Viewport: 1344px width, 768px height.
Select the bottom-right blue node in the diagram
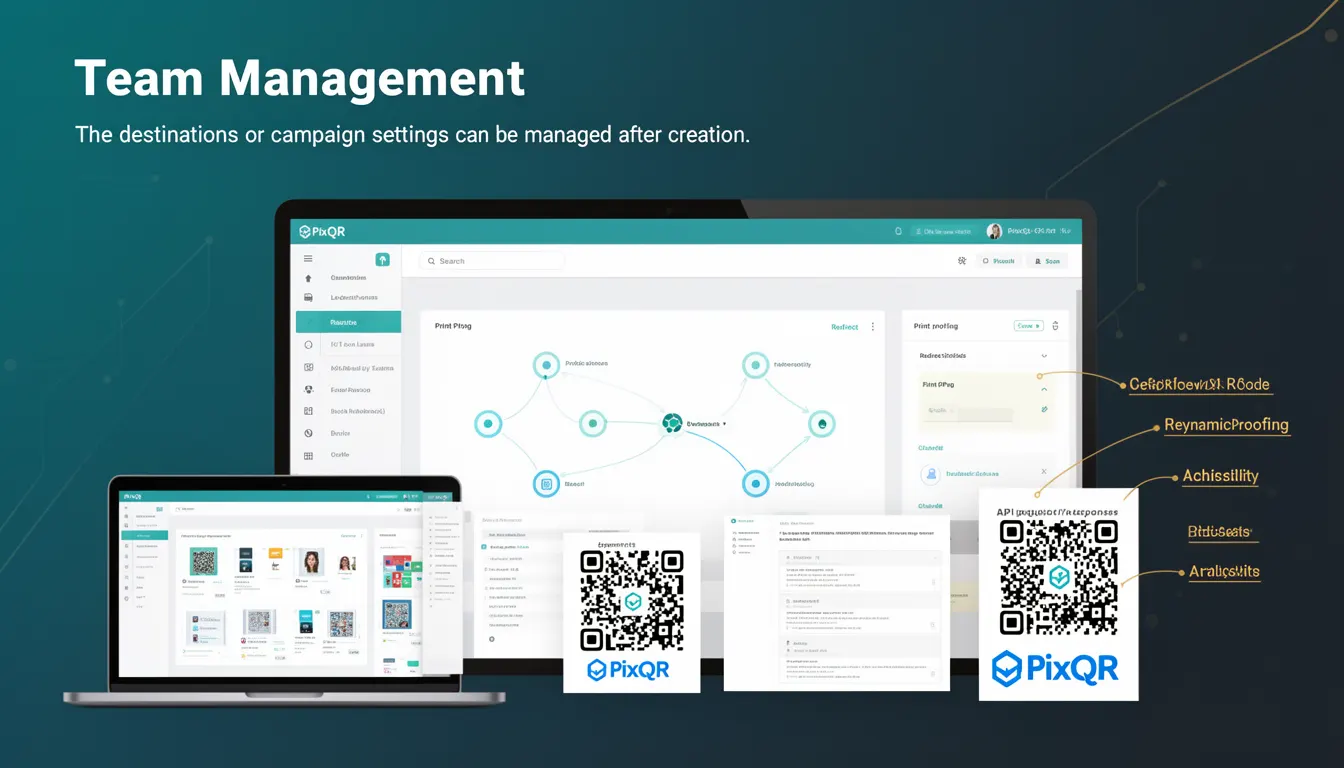tap(756, 484)
